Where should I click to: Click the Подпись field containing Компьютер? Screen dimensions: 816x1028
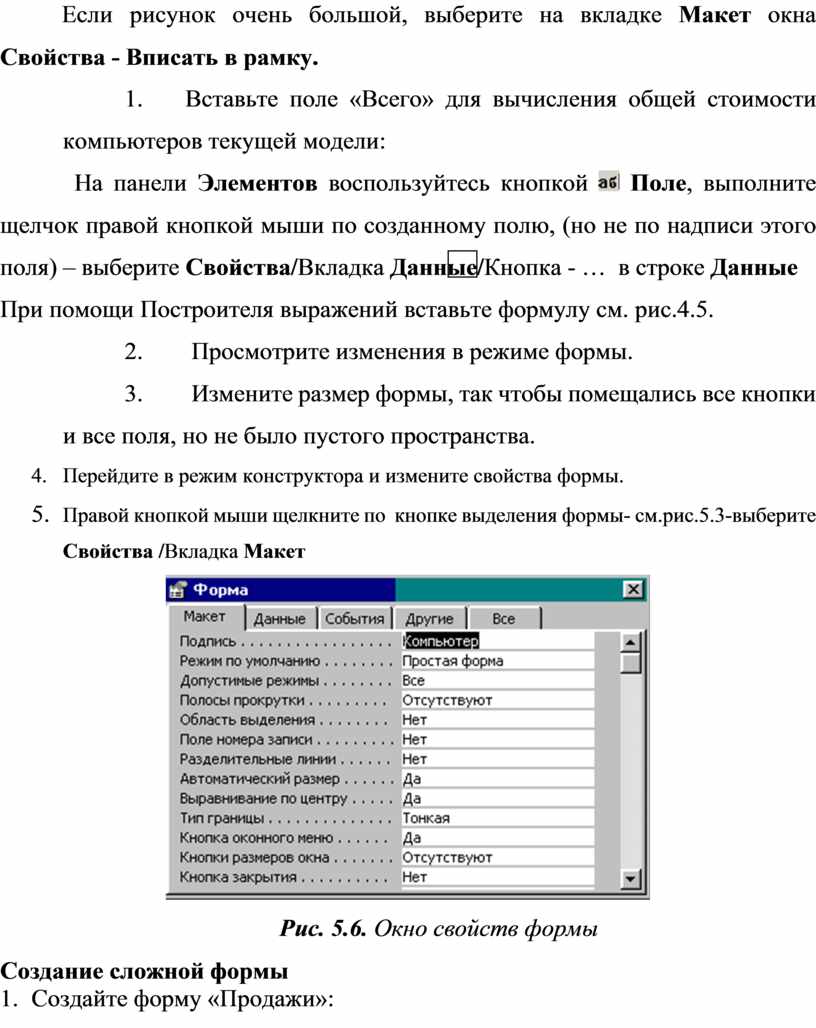[495, 641]
